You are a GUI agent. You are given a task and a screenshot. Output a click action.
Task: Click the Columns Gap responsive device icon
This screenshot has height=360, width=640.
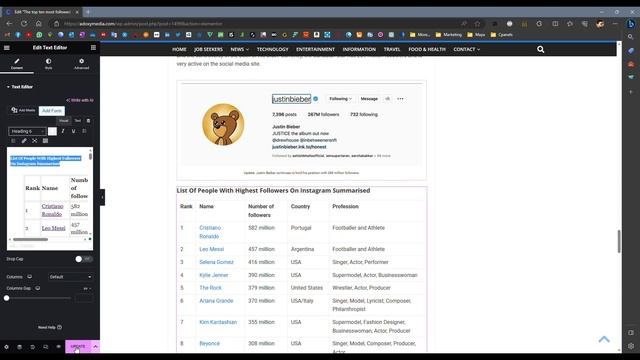[38, 288]
